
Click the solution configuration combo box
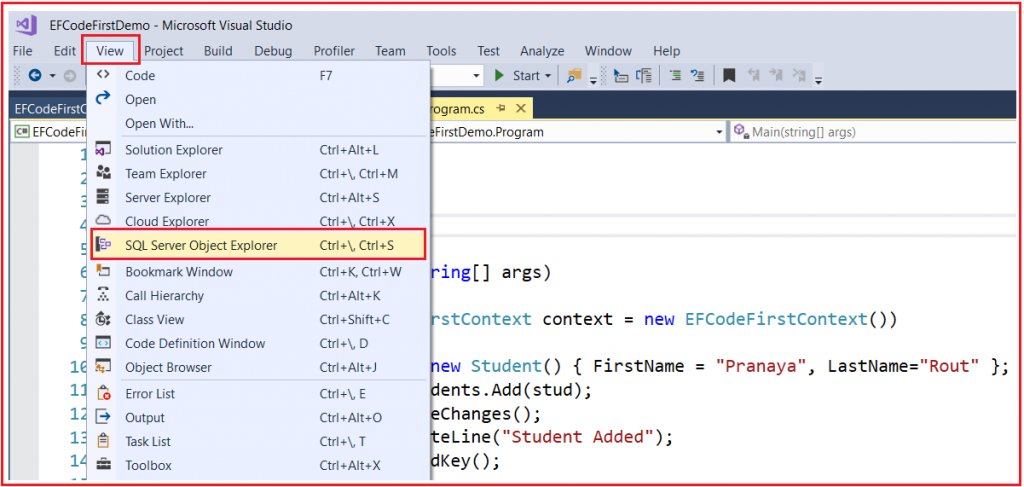(x=458, y=76)
